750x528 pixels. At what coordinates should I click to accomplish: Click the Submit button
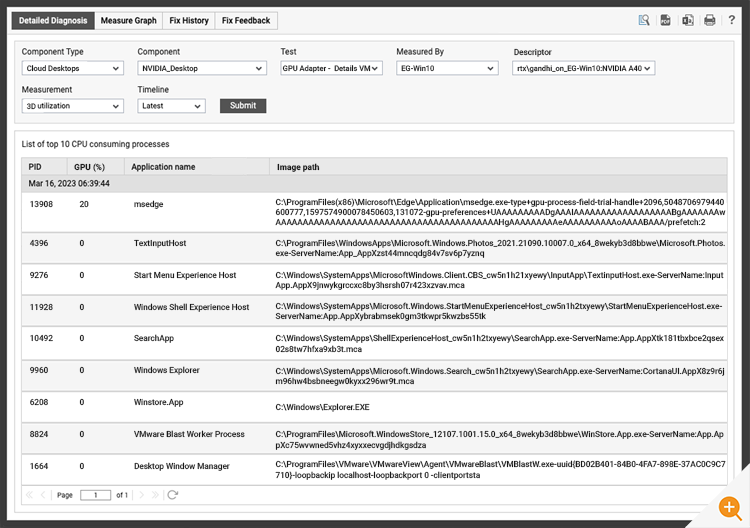pos(243,106)
